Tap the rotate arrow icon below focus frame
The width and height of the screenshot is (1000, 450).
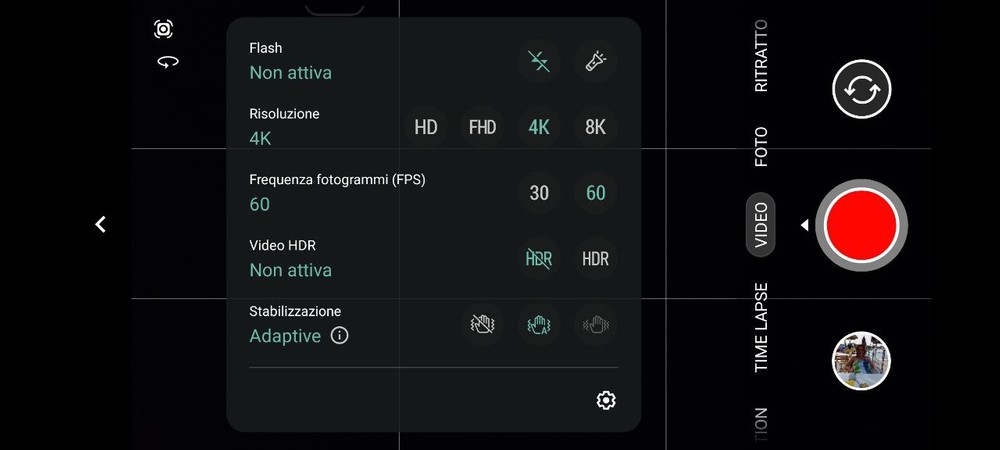[x=168, y=62]
